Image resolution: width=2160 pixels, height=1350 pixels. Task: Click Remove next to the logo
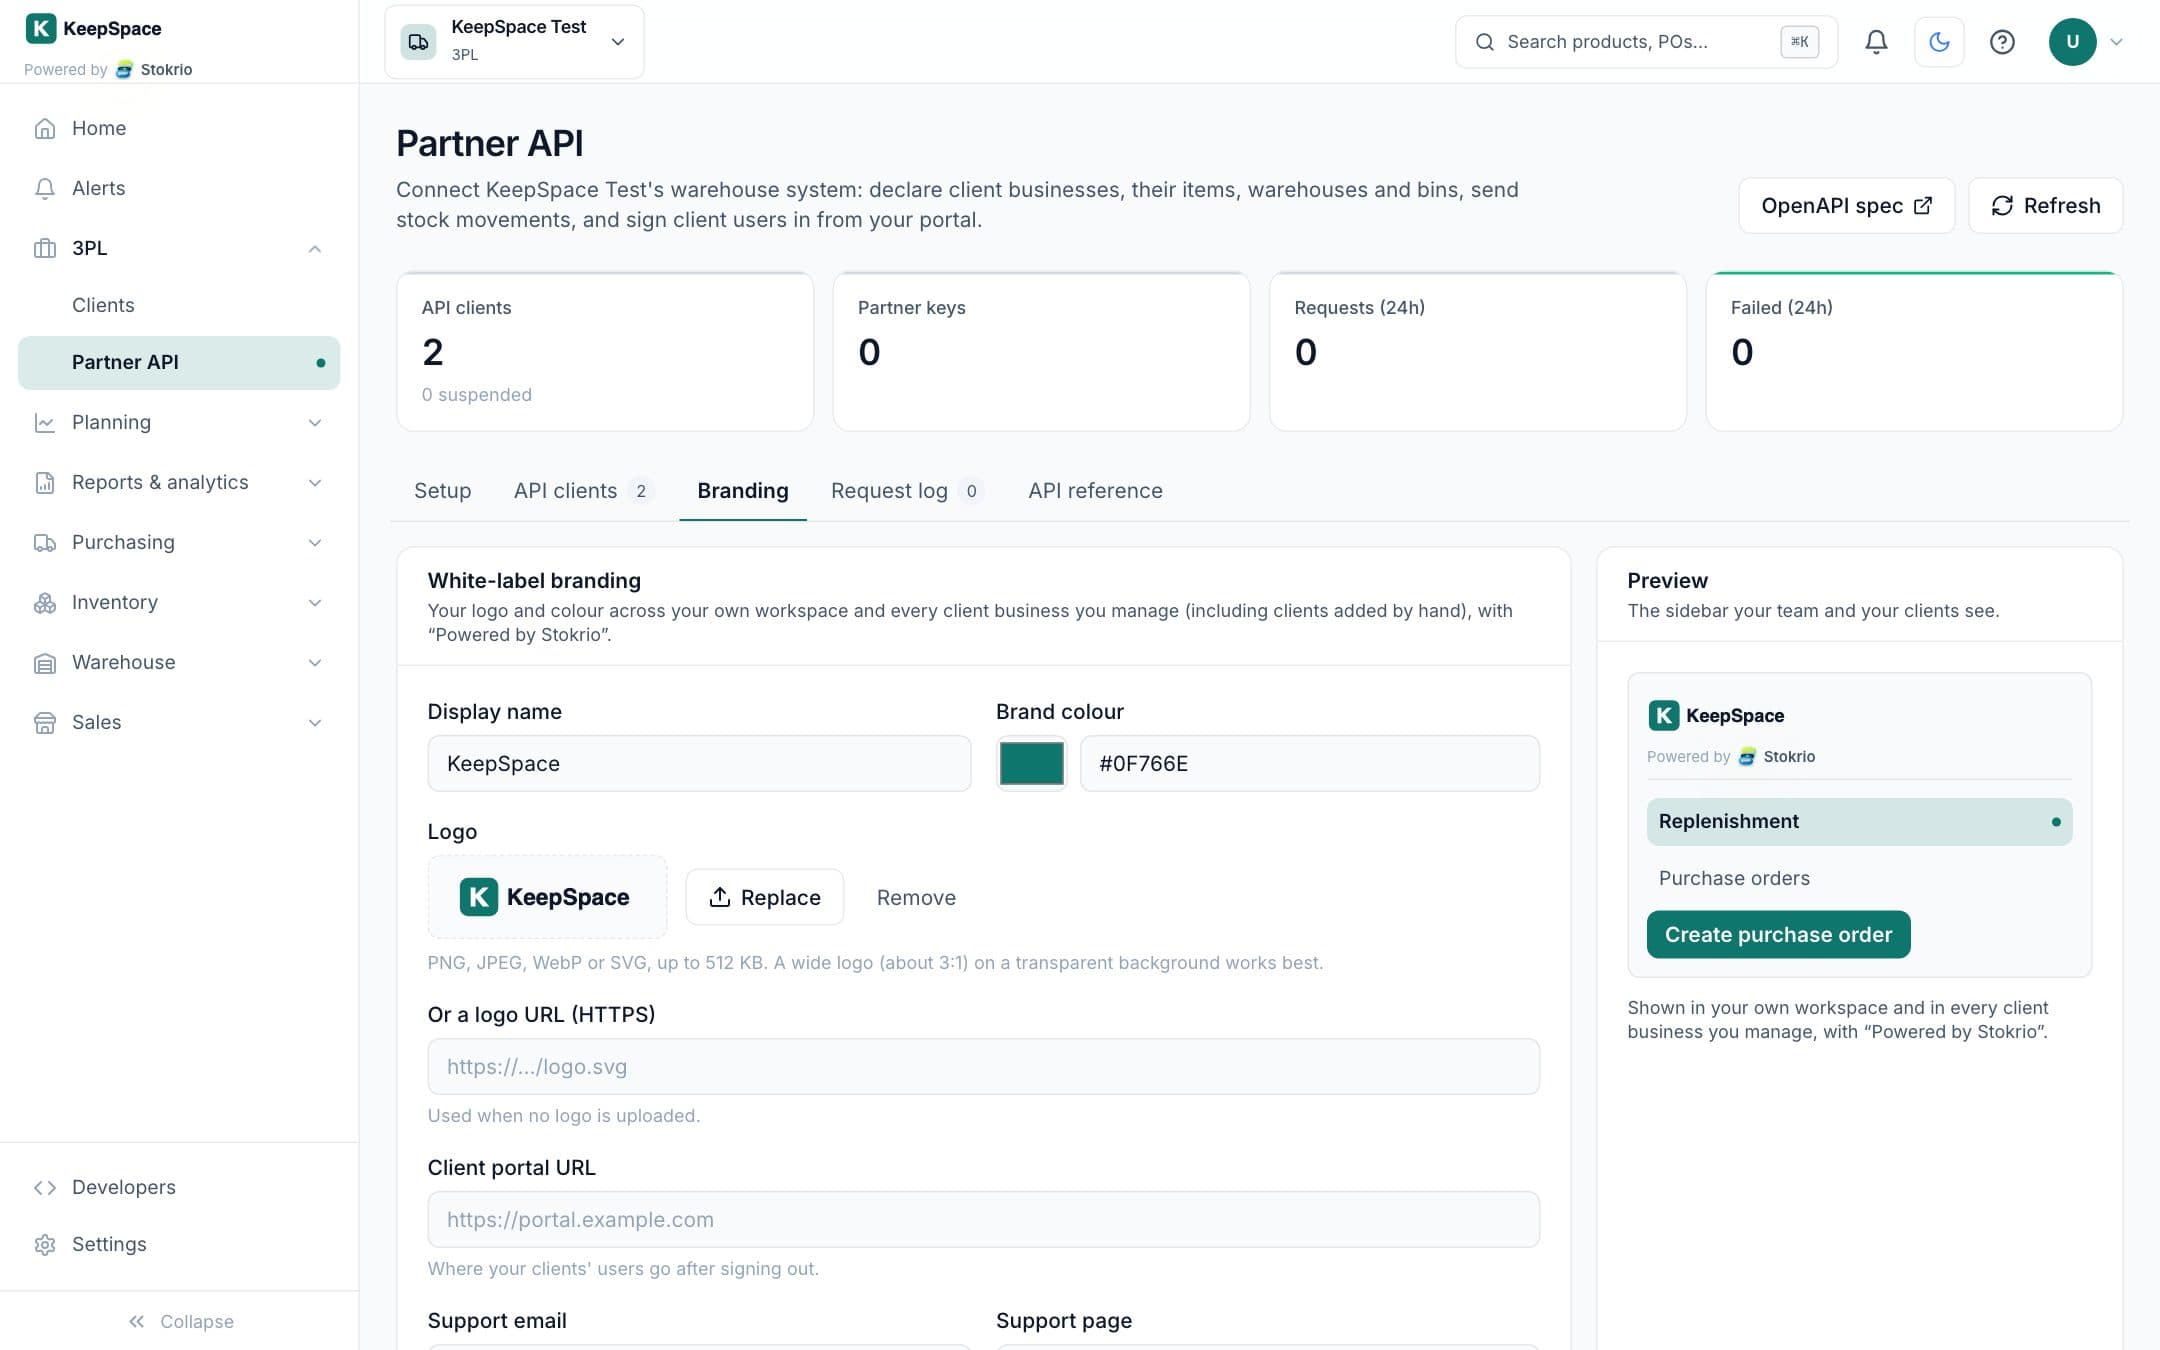pos(916,897)
